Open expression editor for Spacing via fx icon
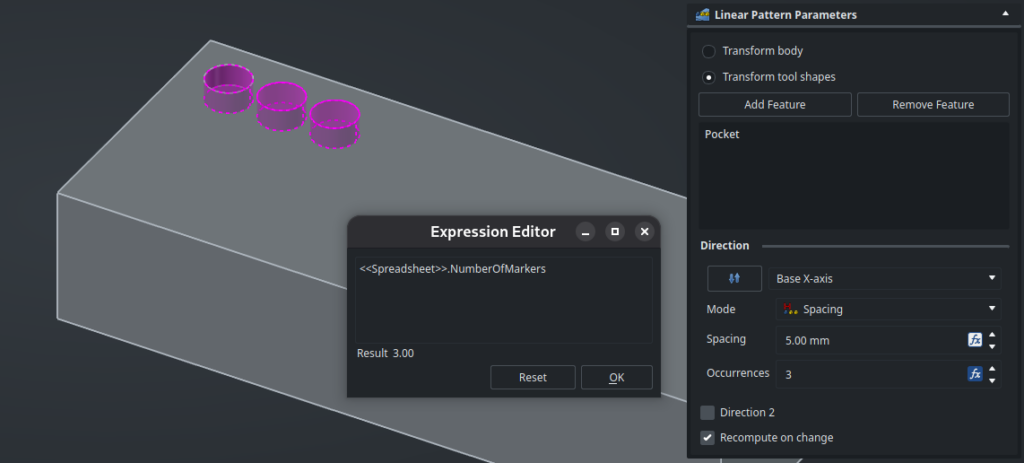 click(975, 340)
